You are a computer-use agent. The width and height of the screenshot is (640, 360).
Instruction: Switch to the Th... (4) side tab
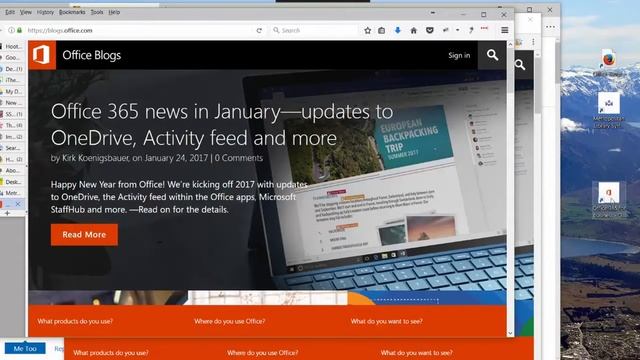click(x=12, y=125)
